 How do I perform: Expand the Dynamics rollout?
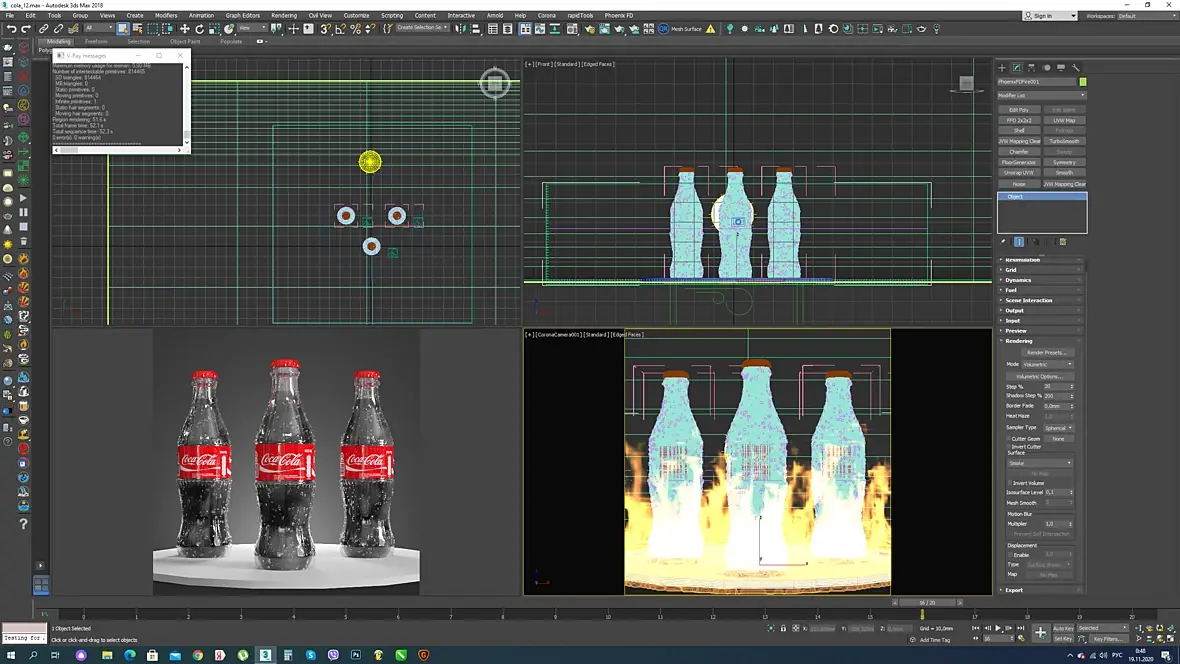pos(1018,280)
